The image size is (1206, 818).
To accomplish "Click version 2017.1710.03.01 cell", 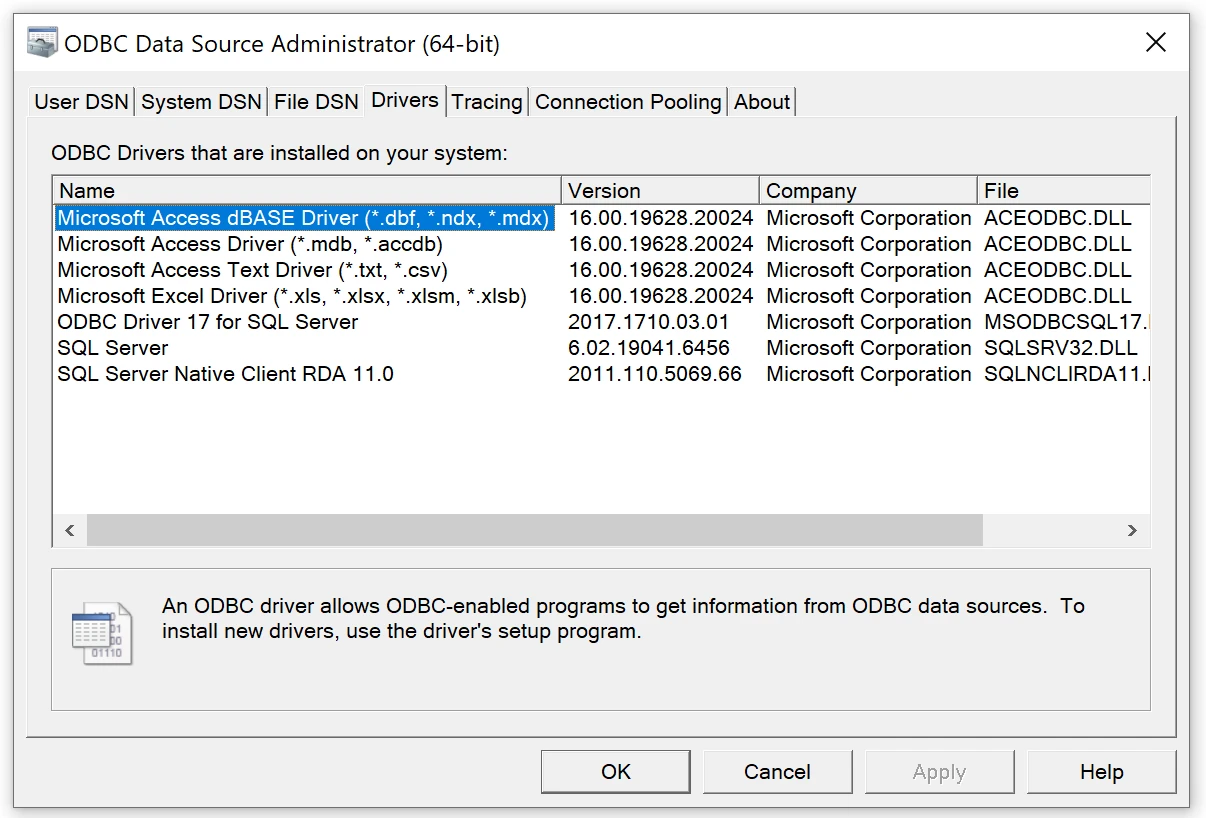I will (x=649, y=322).
